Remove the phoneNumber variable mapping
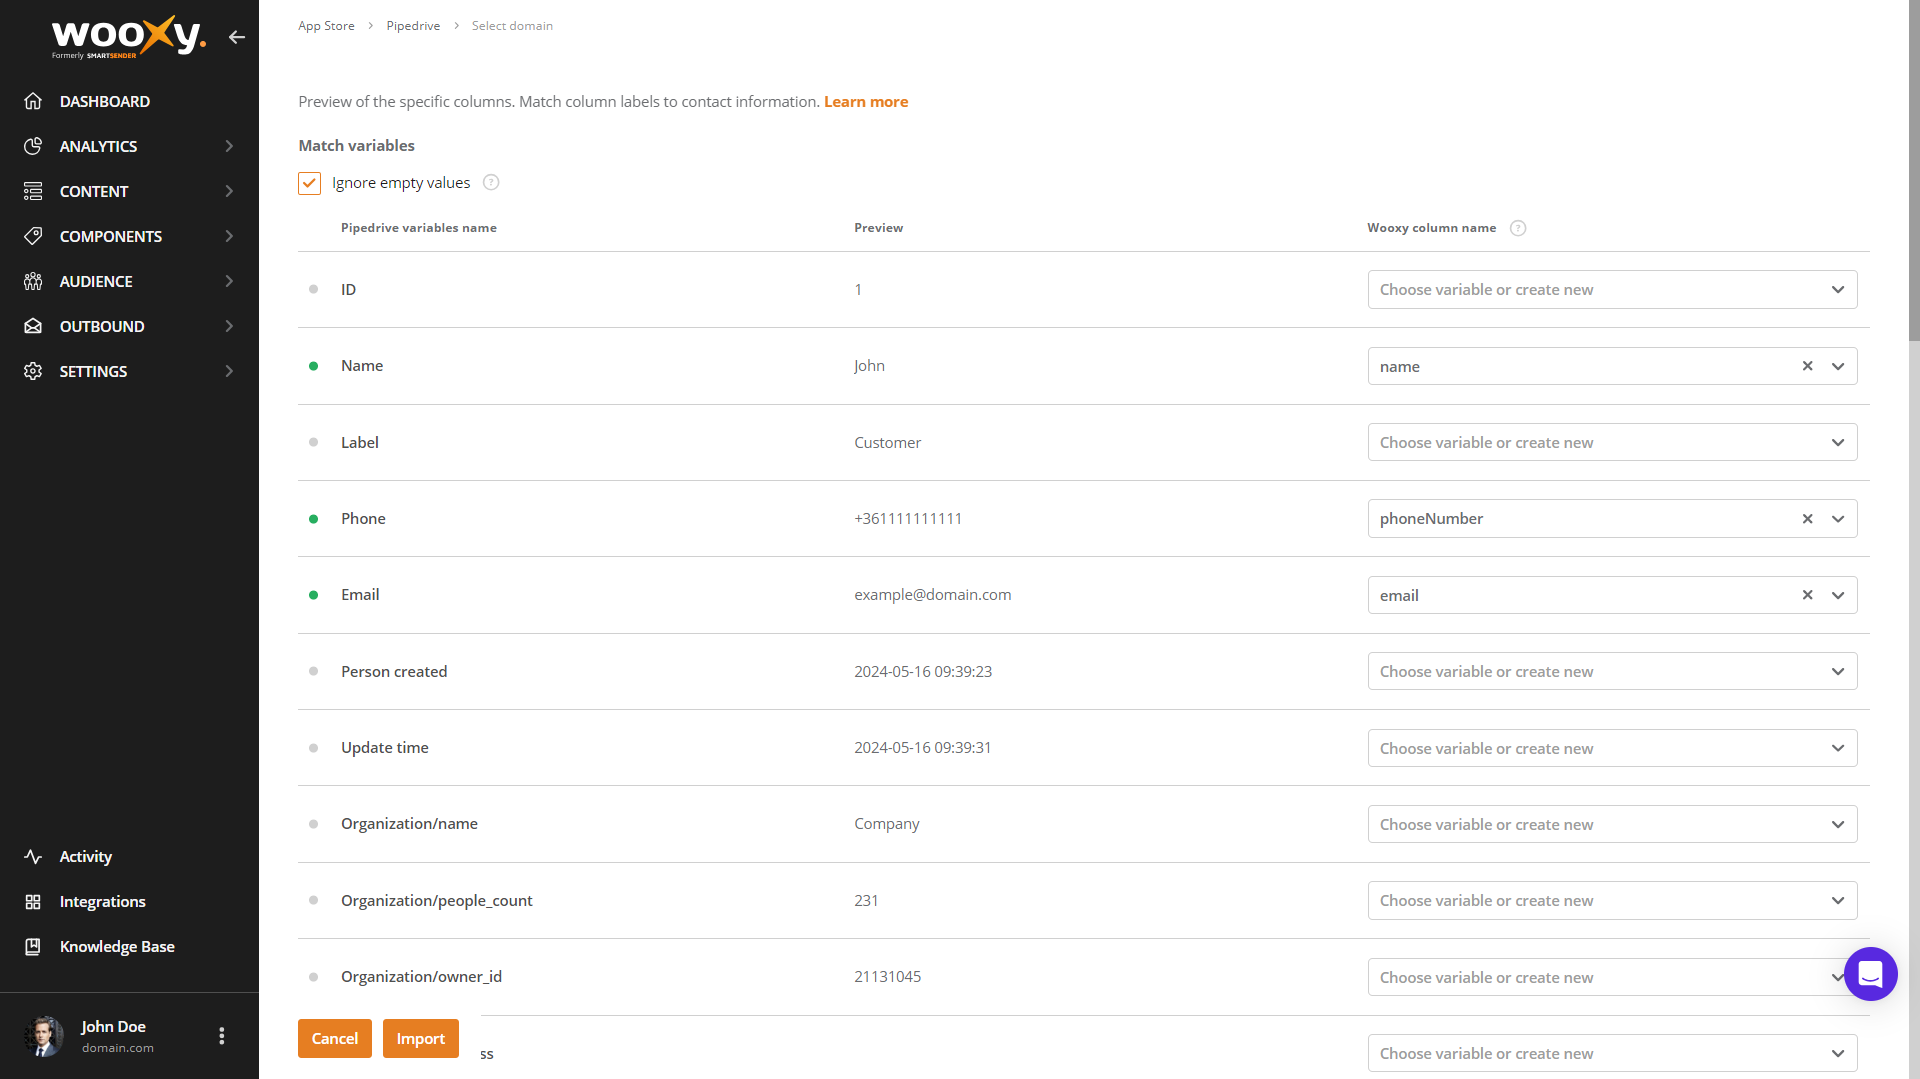This screenshot has width=1920, height=1079. coord(1807,519)
